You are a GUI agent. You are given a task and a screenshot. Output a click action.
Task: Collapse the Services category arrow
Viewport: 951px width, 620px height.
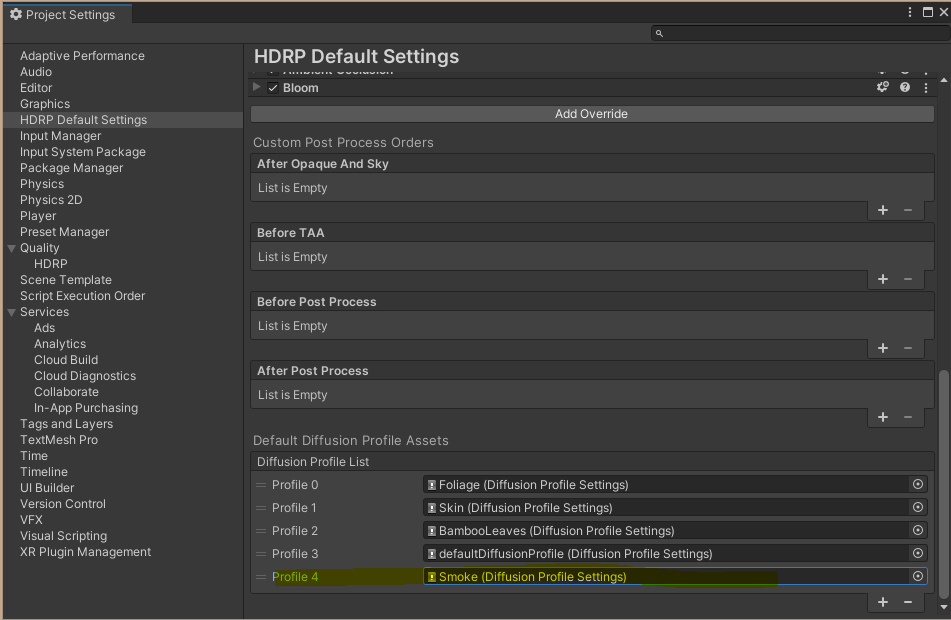click(x=12, y=312)
